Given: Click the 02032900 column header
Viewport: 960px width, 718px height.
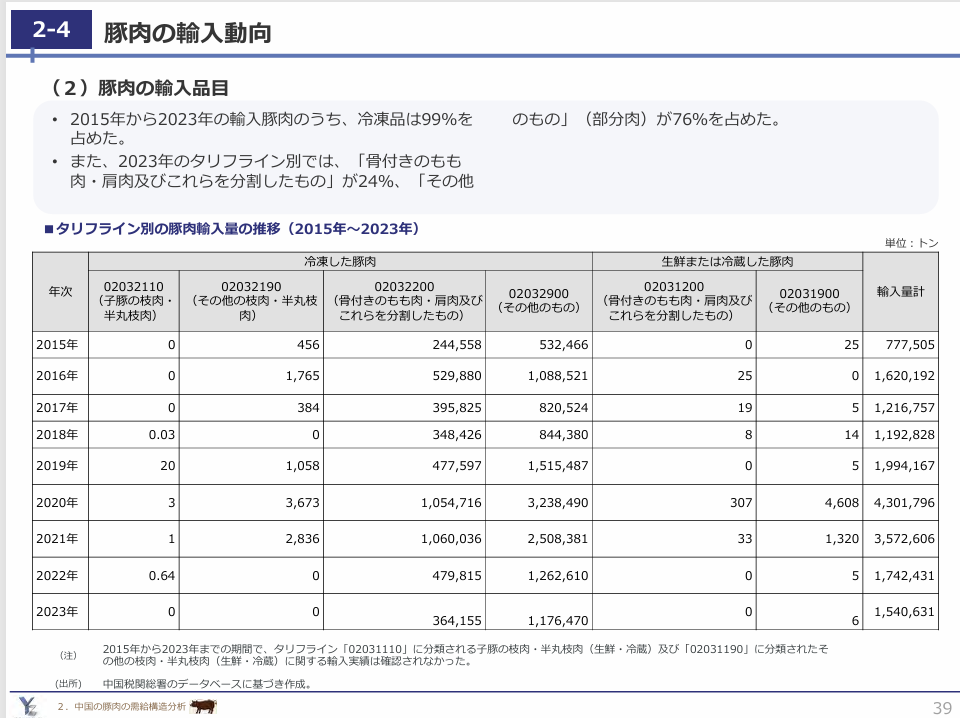Looking at the screenshot, I should pos(539,301).
